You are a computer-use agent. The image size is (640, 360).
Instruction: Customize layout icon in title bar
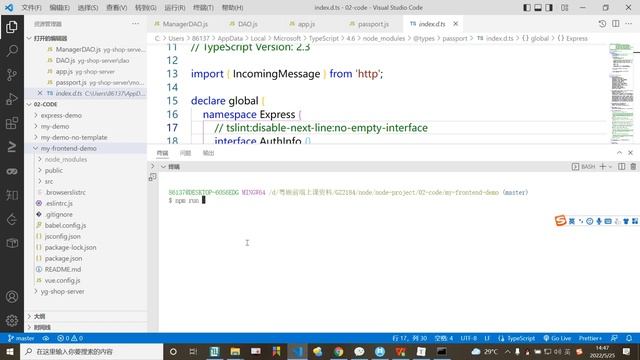[x=564, y=7]
